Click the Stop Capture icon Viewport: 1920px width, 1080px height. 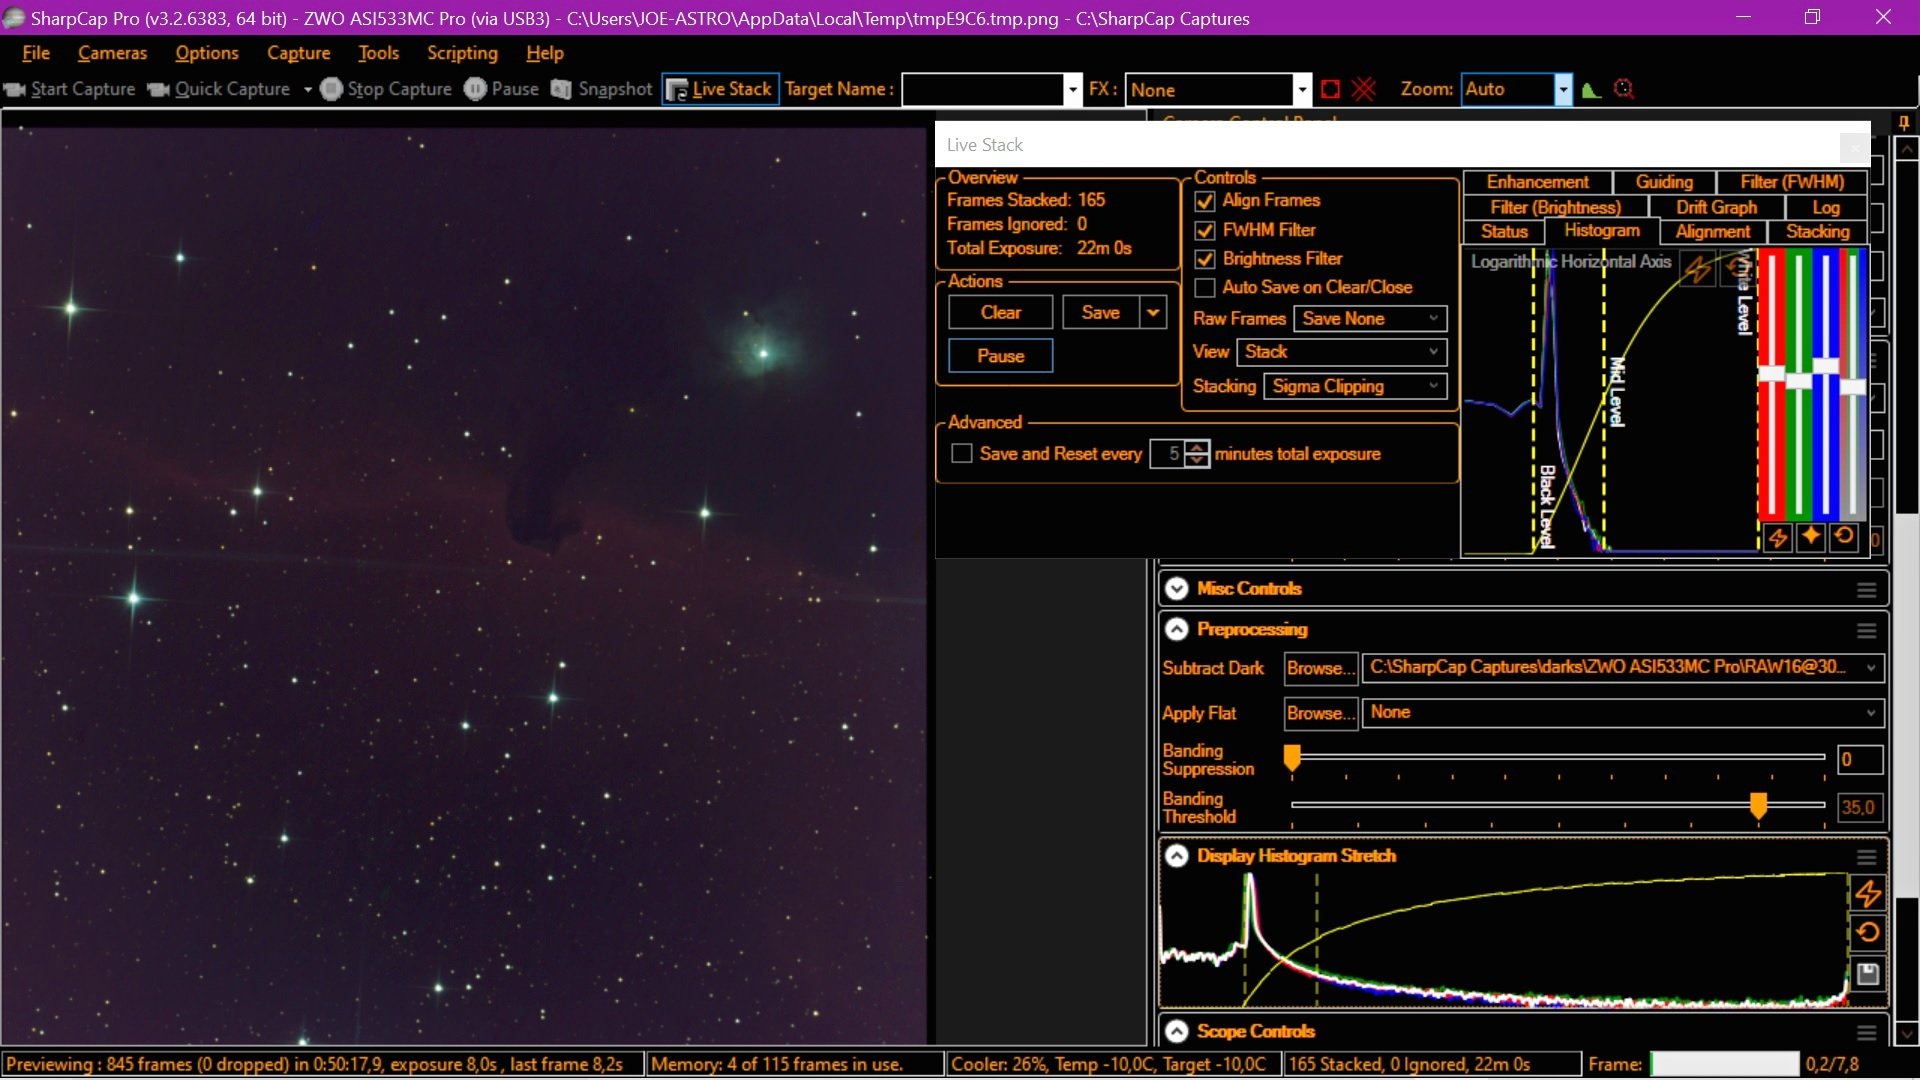point(332,89)
